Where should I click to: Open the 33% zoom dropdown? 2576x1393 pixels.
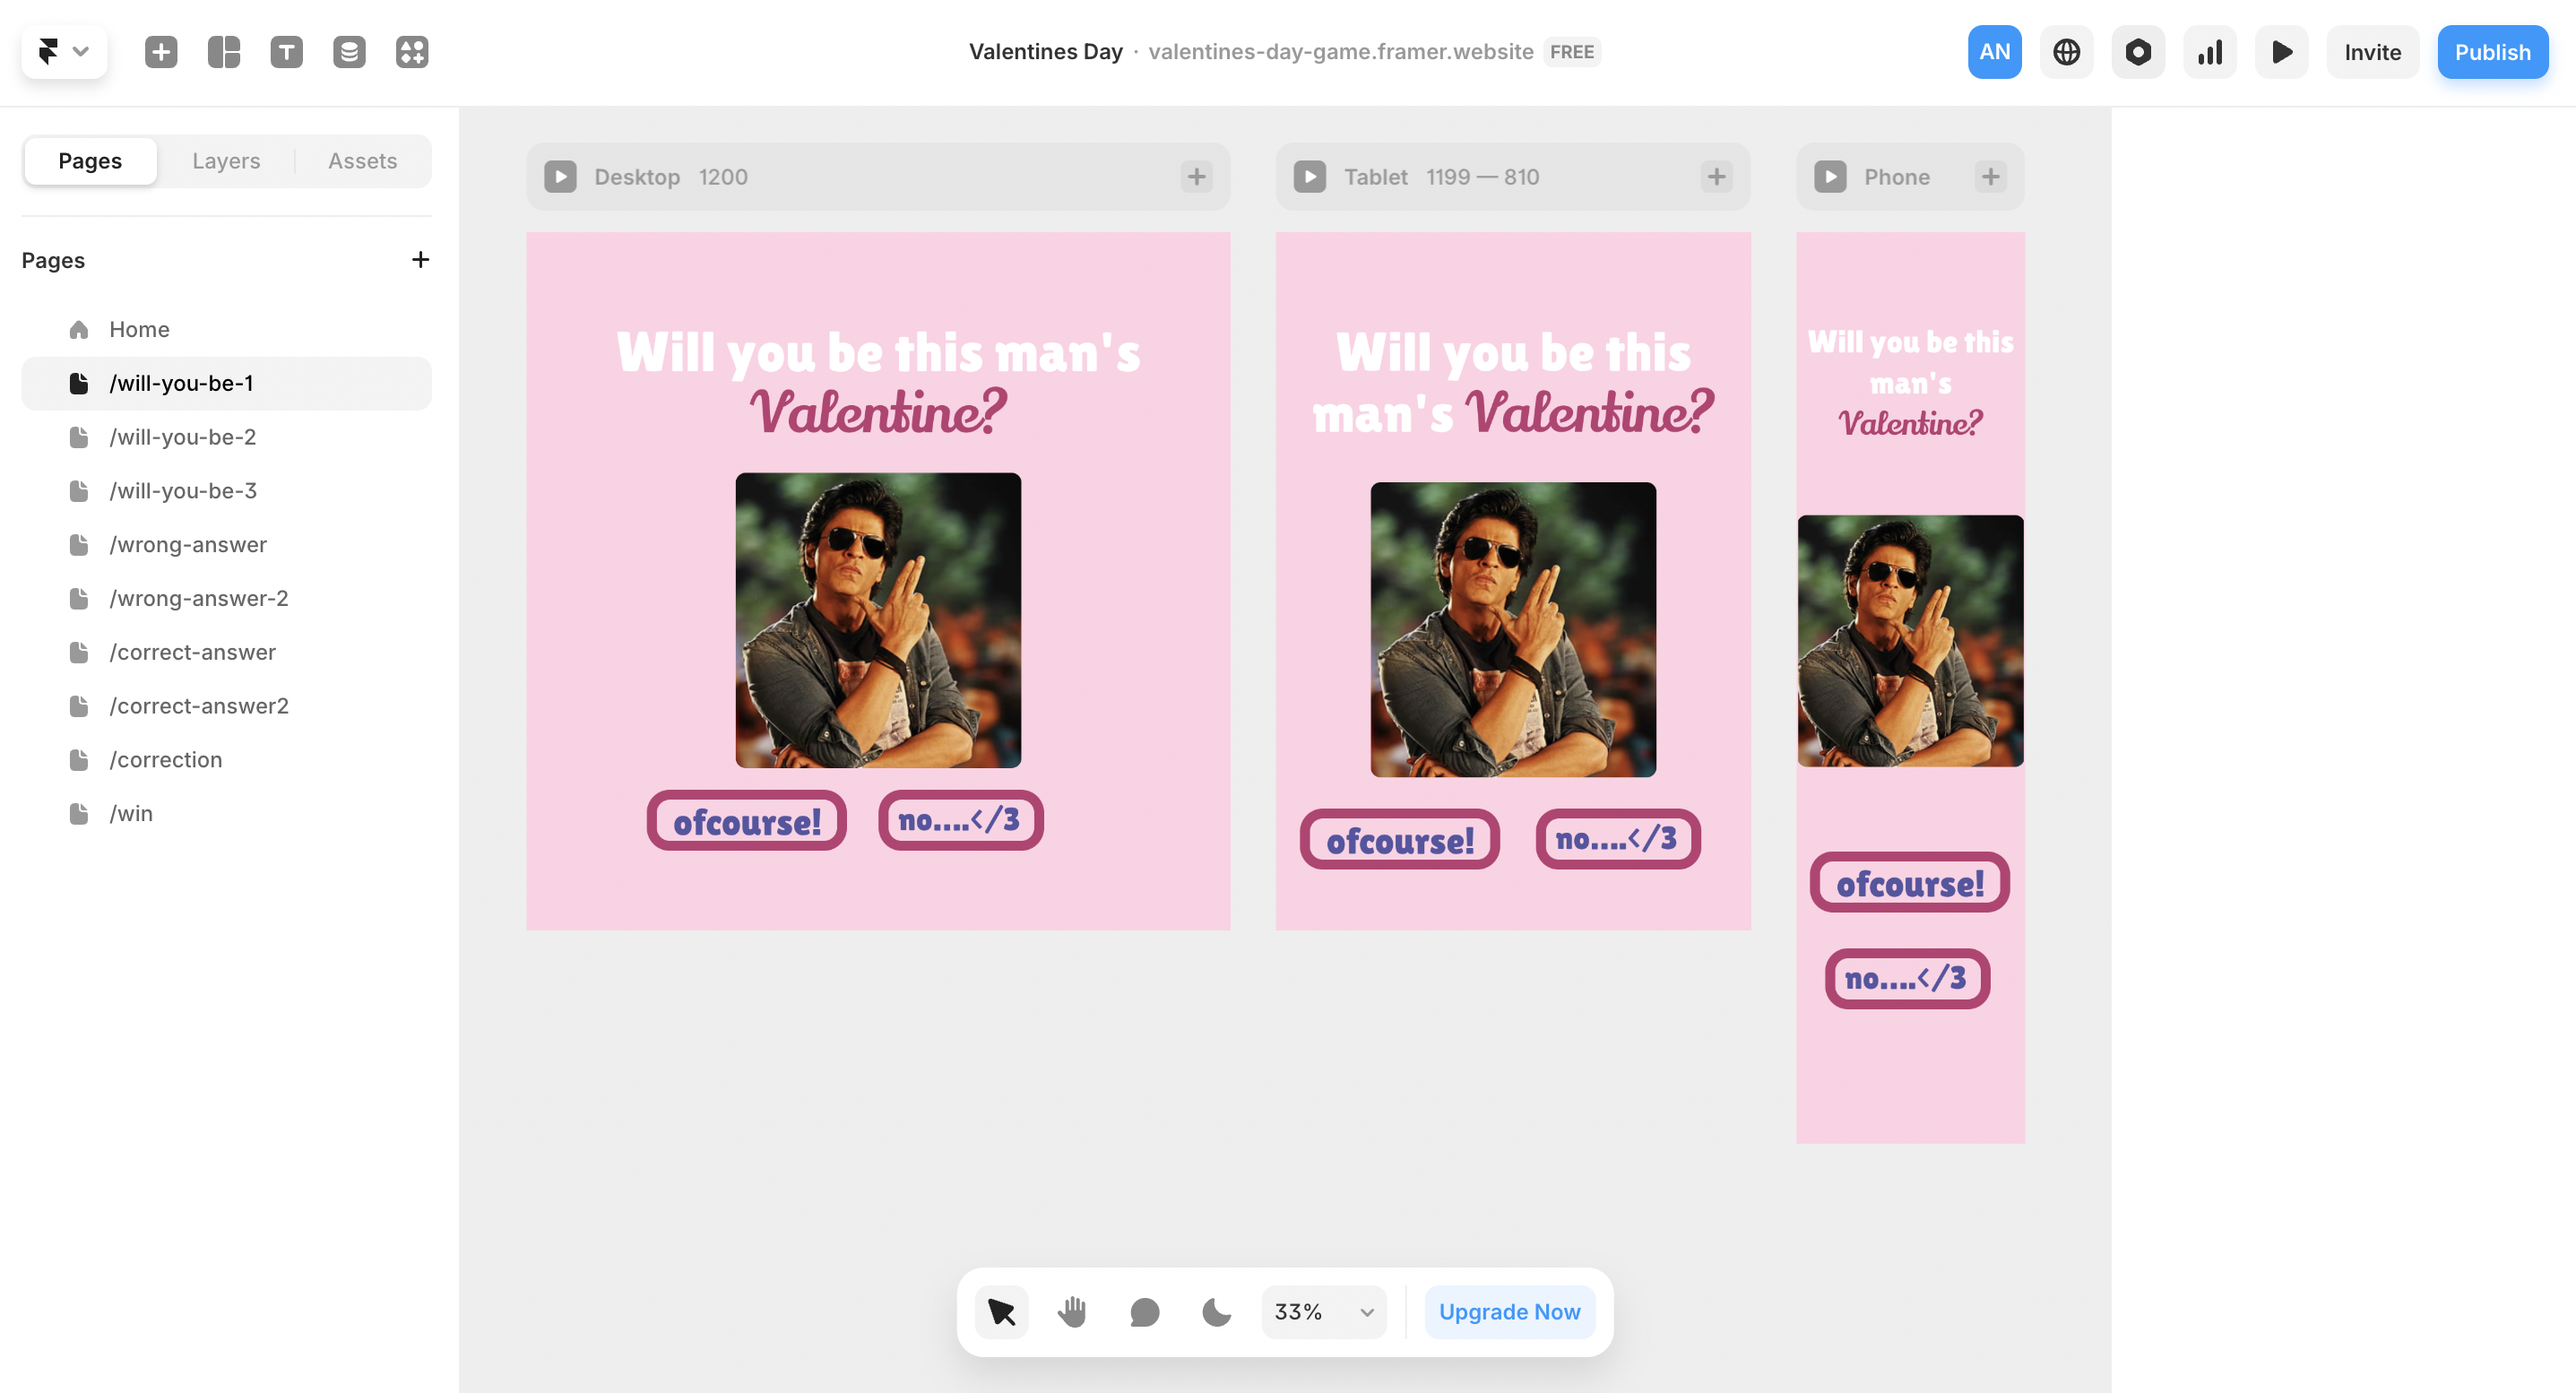tap(1324, 1312)
